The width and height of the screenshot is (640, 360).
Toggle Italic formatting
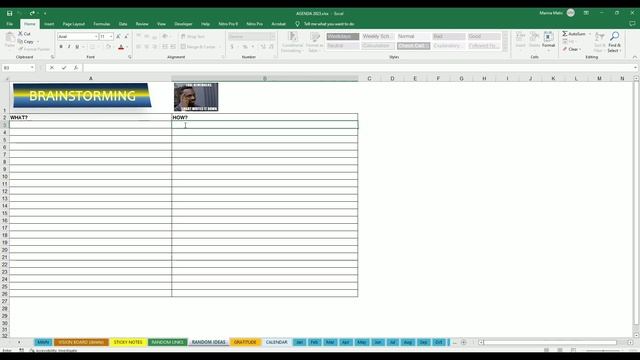pyautogui.click(x=69, y=47)
